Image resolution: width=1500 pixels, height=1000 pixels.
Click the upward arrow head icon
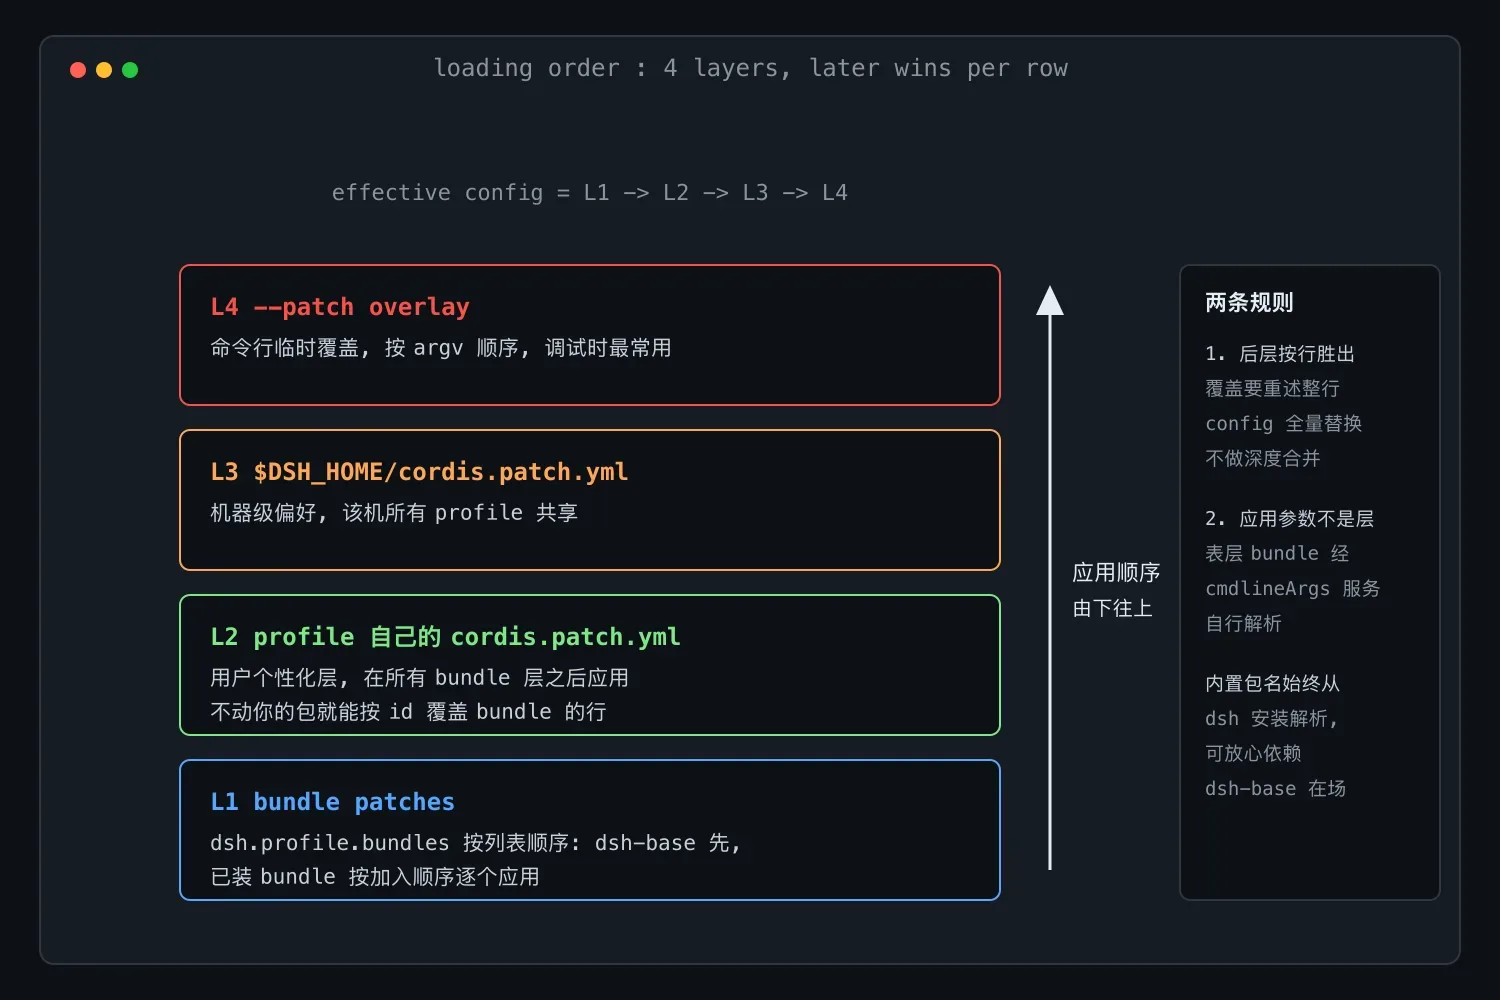[1050, 301]
